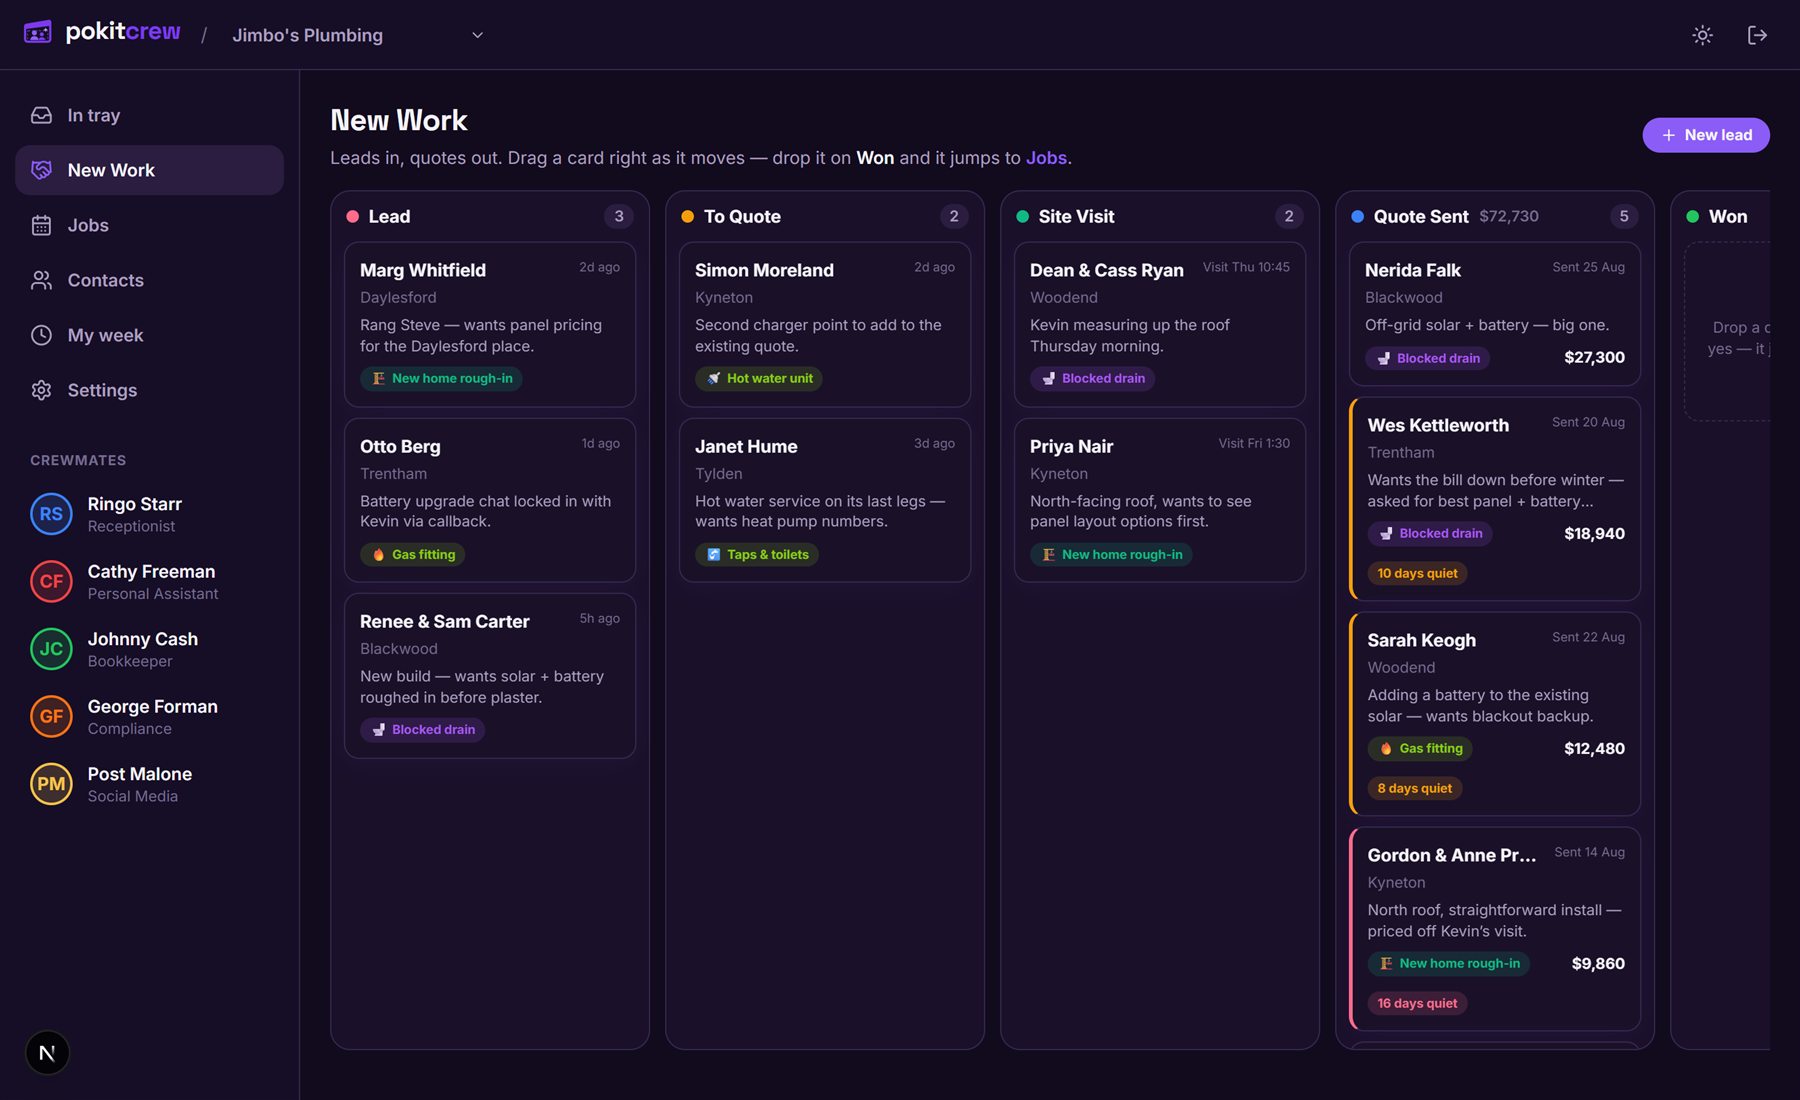Click Nerida Falk's name
The image size is (1800, 1100).
pos(1412,270)
